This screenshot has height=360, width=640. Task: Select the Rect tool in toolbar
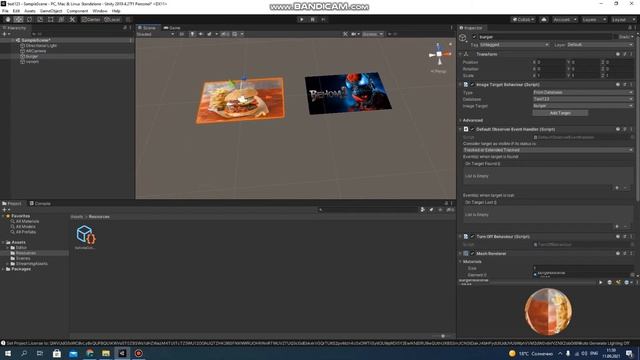[x=51, y=19]
